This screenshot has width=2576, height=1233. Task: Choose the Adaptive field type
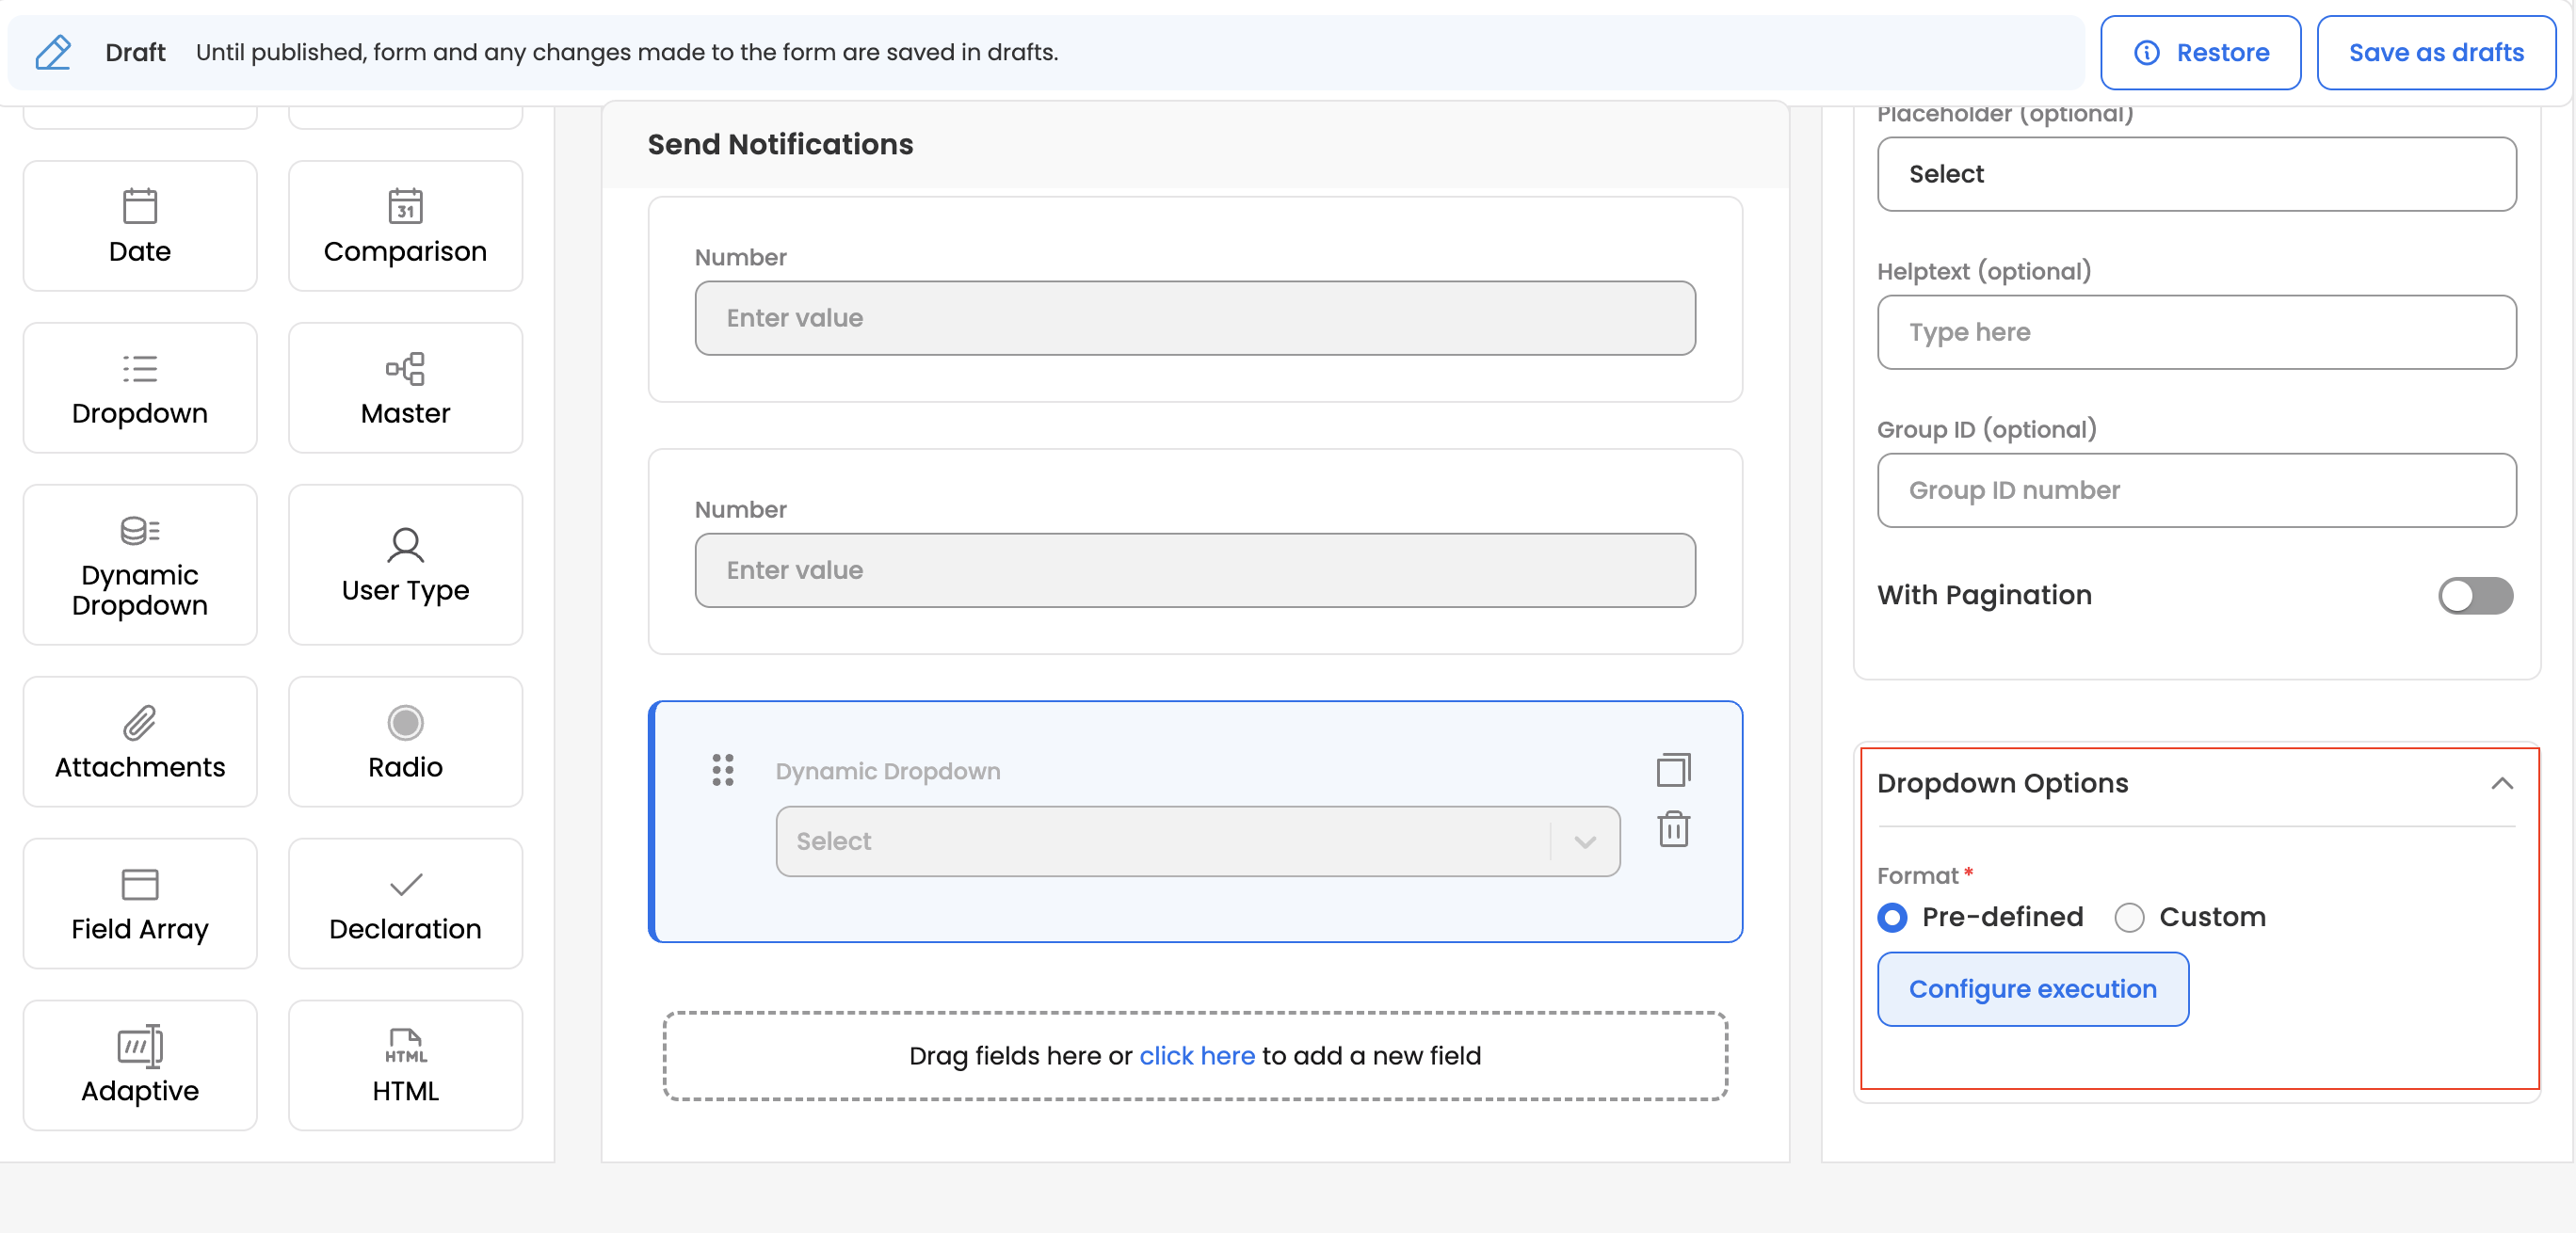pyautogui.click(x=140, y=1065)
